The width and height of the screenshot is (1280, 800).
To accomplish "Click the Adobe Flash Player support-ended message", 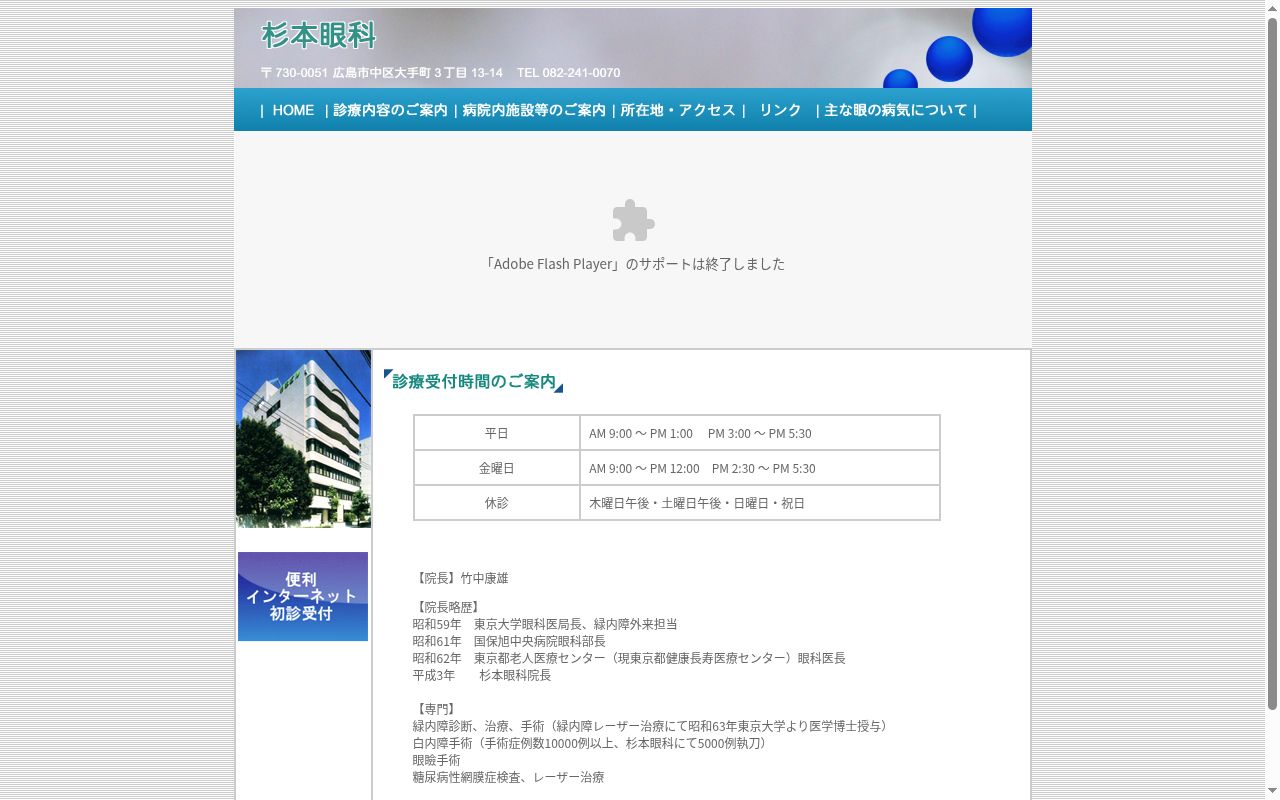I will 633,264.
